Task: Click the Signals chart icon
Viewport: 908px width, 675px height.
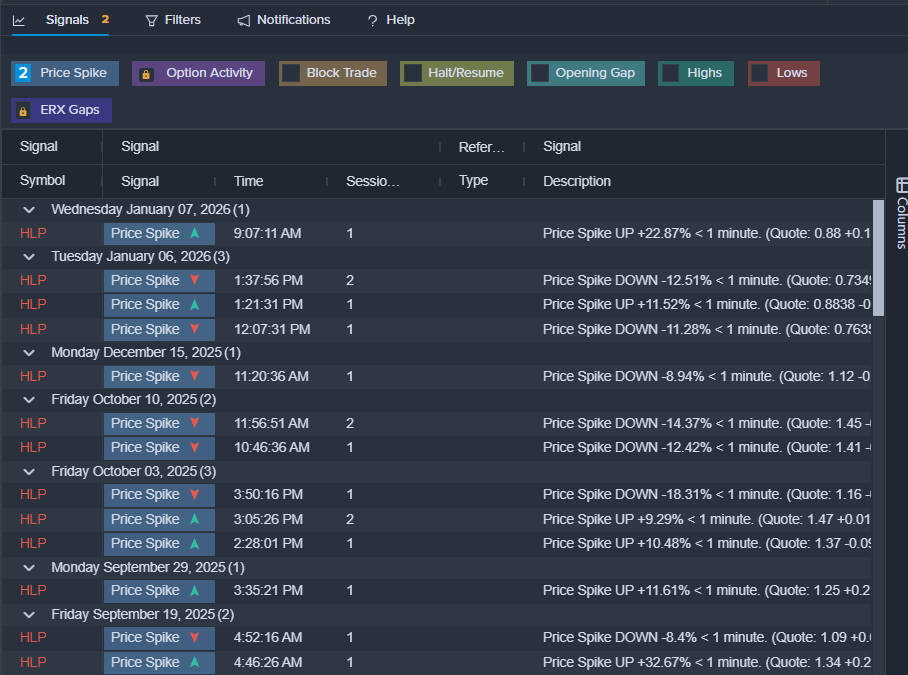Action: click(19, 20)
